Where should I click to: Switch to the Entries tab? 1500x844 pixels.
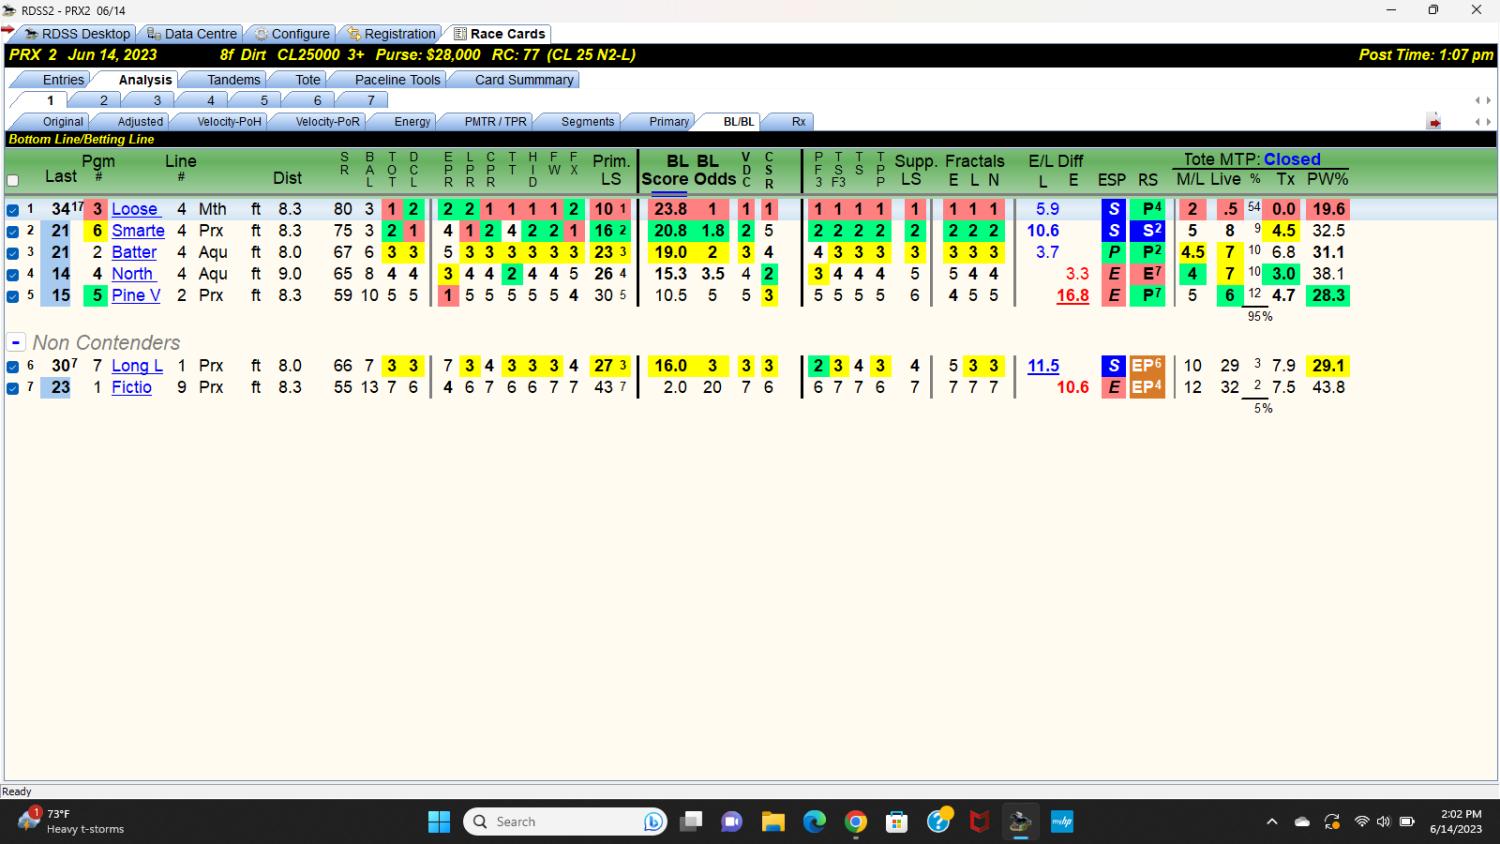tap(63, 79)
